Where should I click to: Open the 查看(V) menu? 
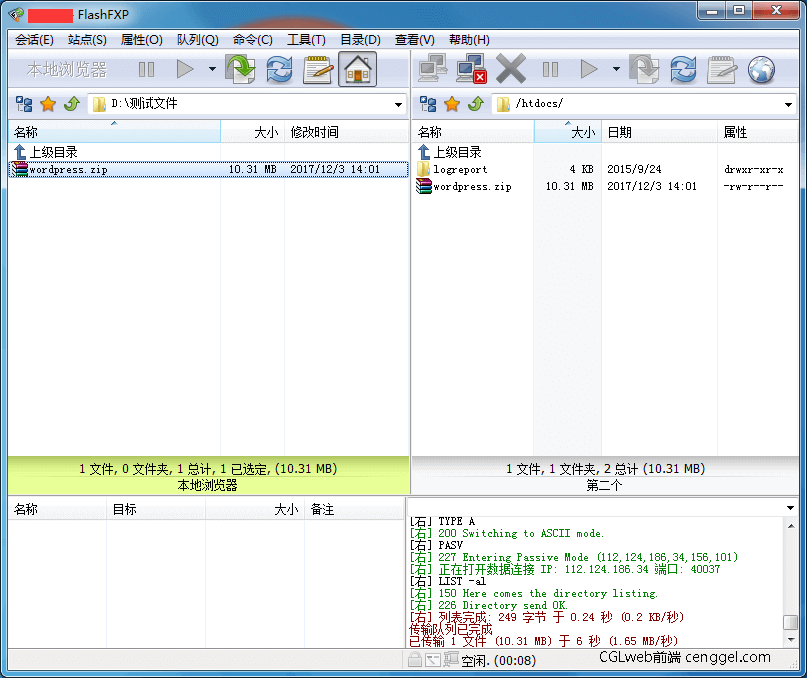(x=414, y=40)
